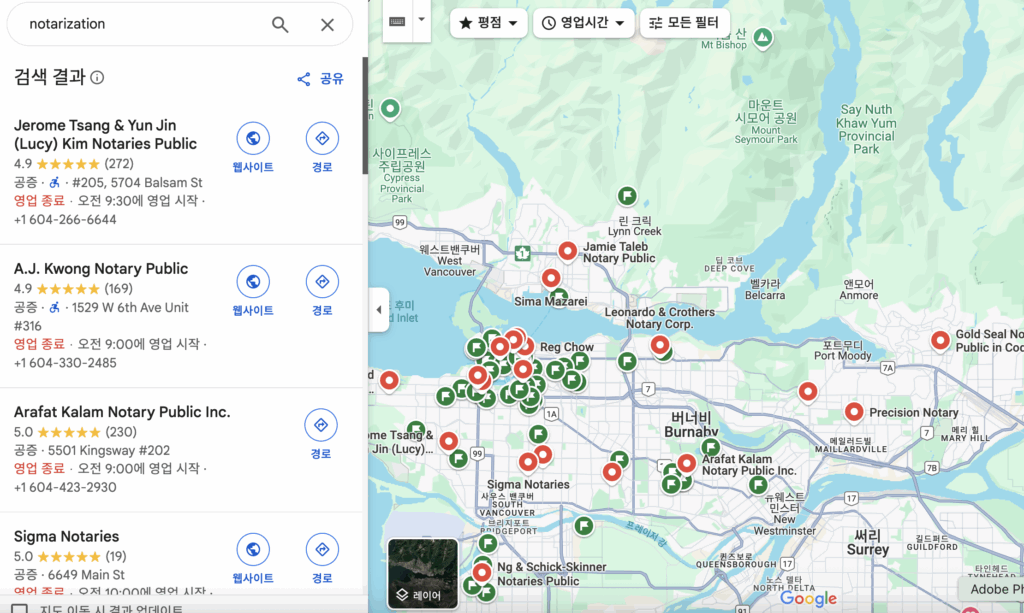Click the search magnifier icon
1024x613 pixels.
coord(280,25)
